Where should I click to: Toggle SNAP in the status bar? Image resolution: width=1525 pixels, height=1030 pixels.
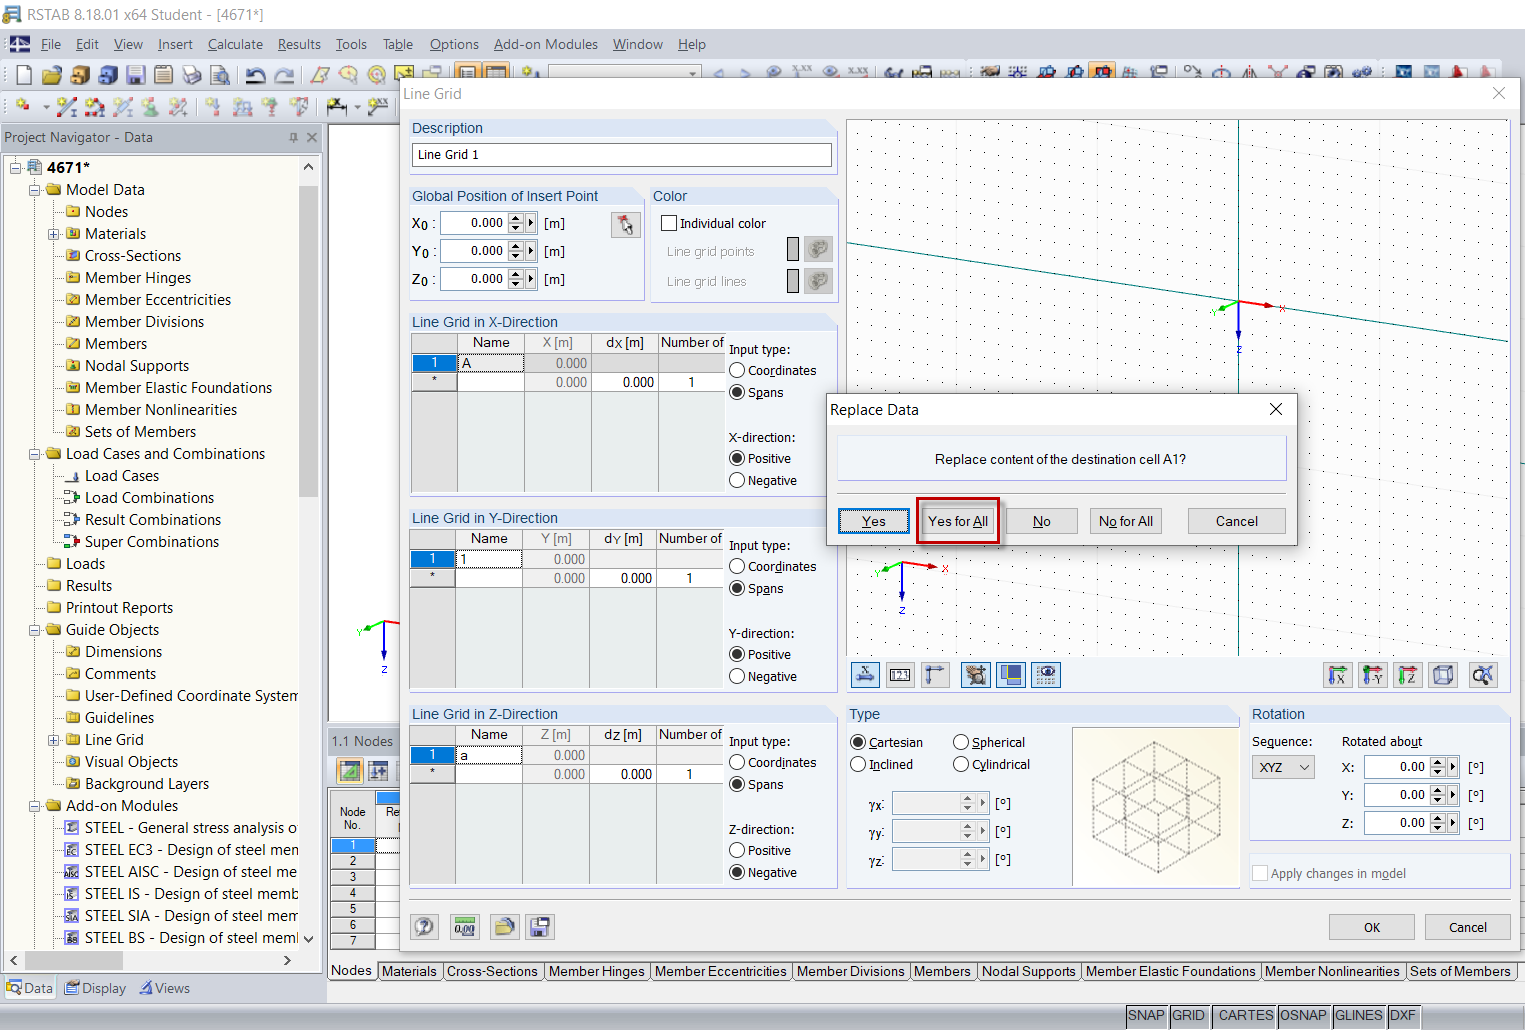click(1146, 1016)
